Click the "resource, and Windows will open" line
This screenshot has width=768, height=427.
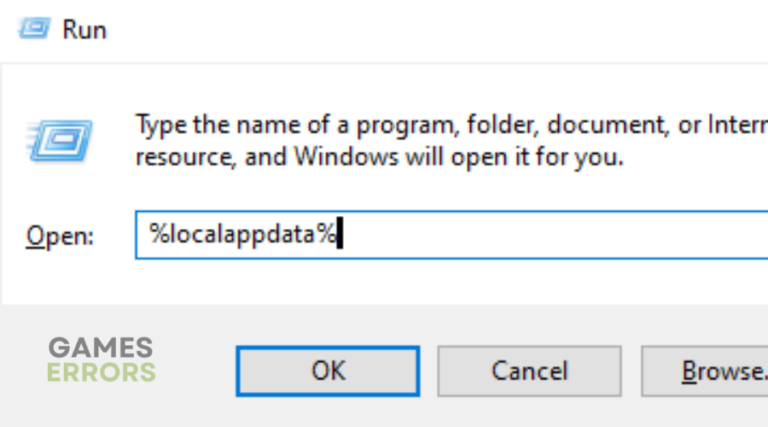coord(380,156)
